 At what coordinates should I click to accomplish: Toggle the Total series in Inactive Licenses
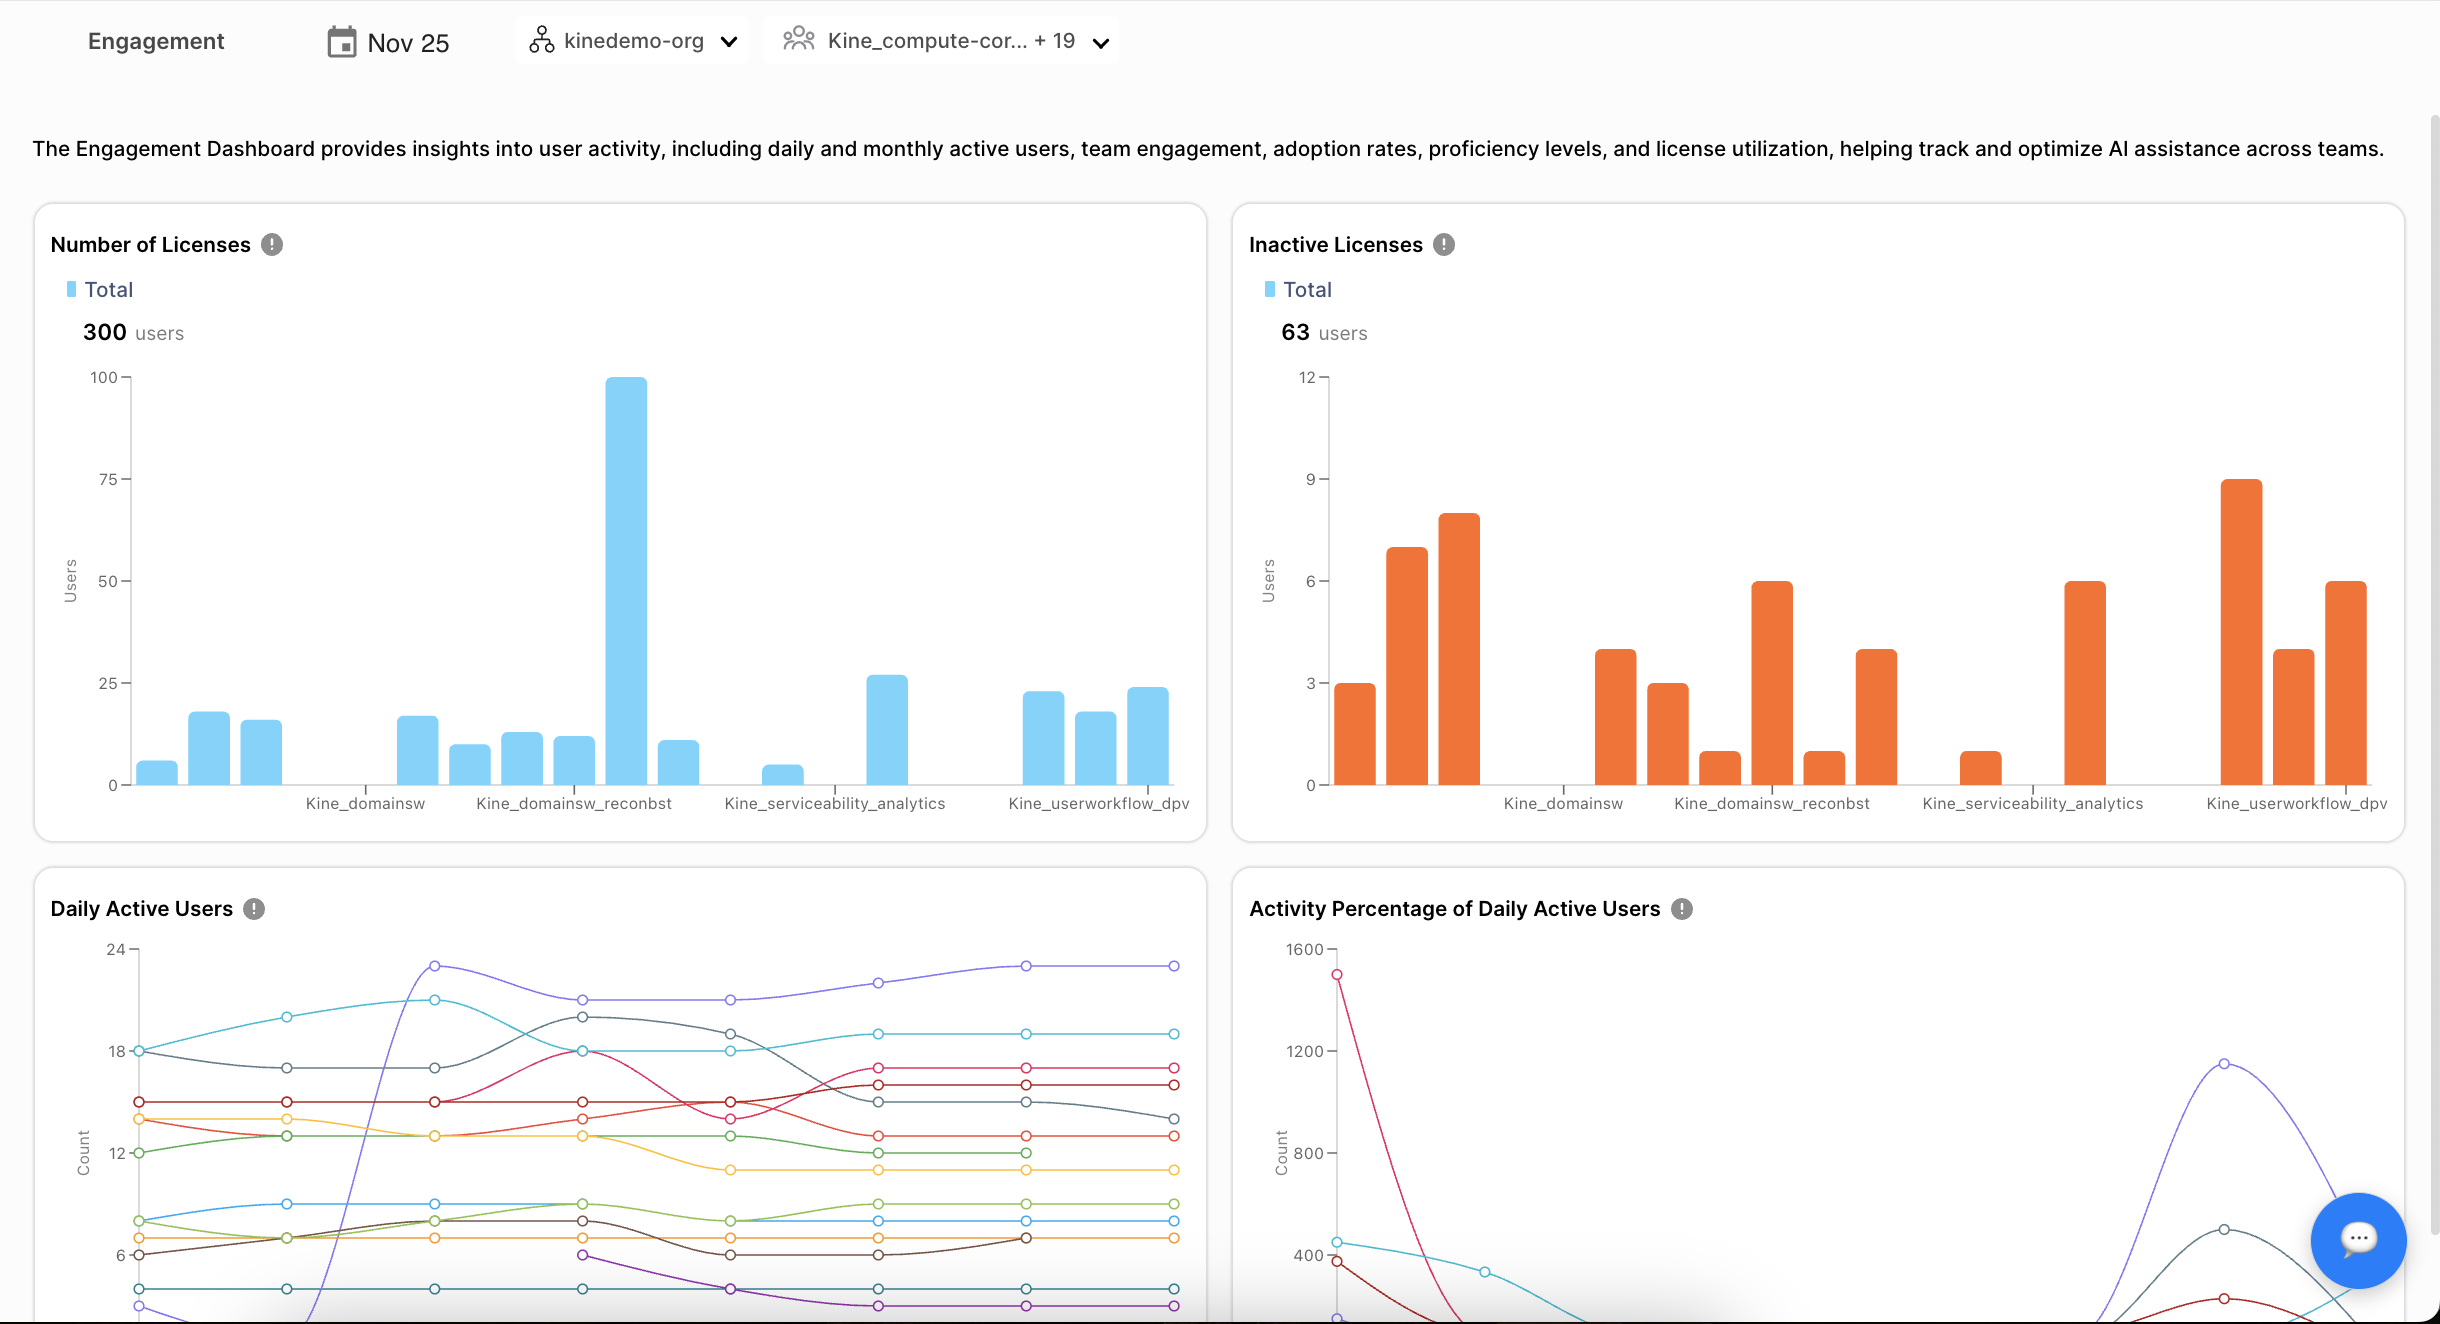(1297, 289)
